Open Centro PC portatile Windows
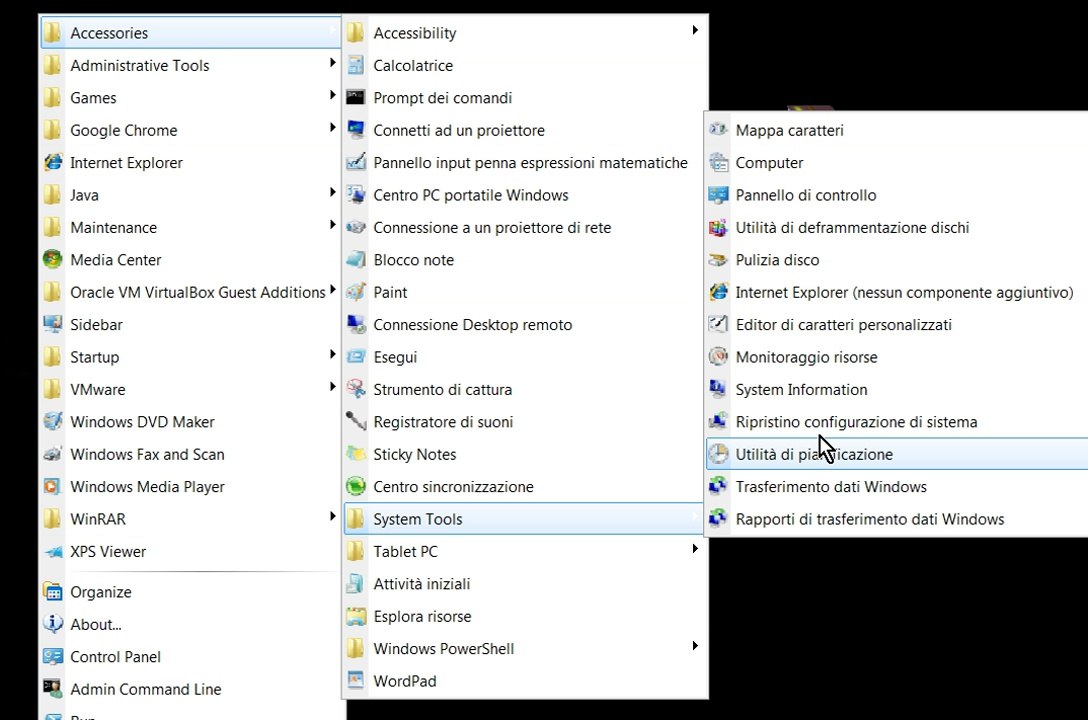This screenshot has height=720, width=1088. (525, 195)
